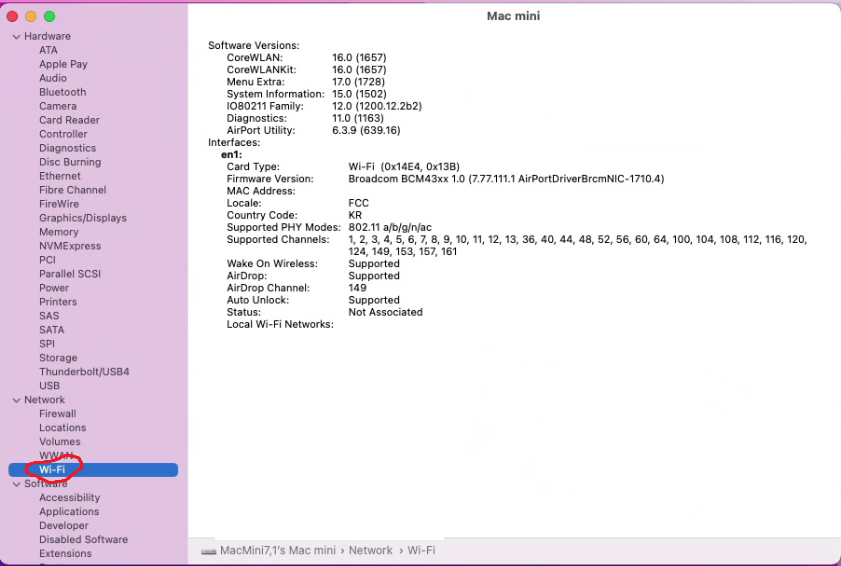Select Controller in the Hardware list
Viewport: 841px width, 566px height.
point(63,134)
